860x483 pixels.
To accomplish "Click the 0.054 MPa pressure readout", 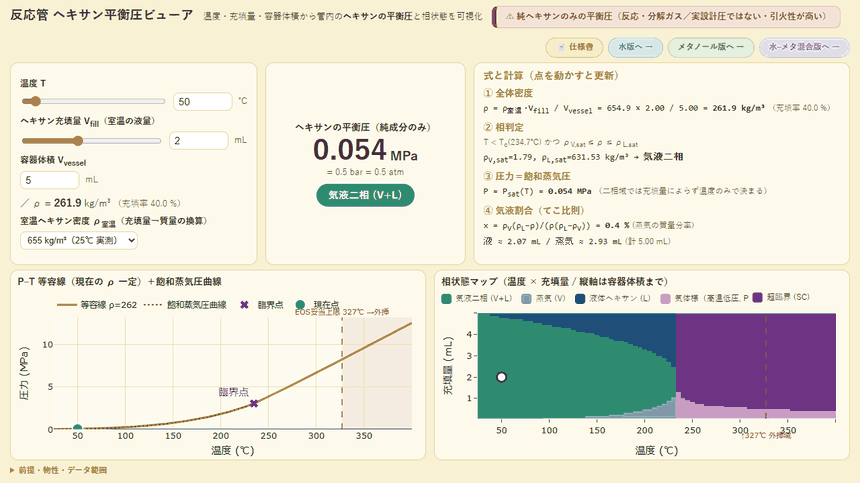I will [365, 150].
